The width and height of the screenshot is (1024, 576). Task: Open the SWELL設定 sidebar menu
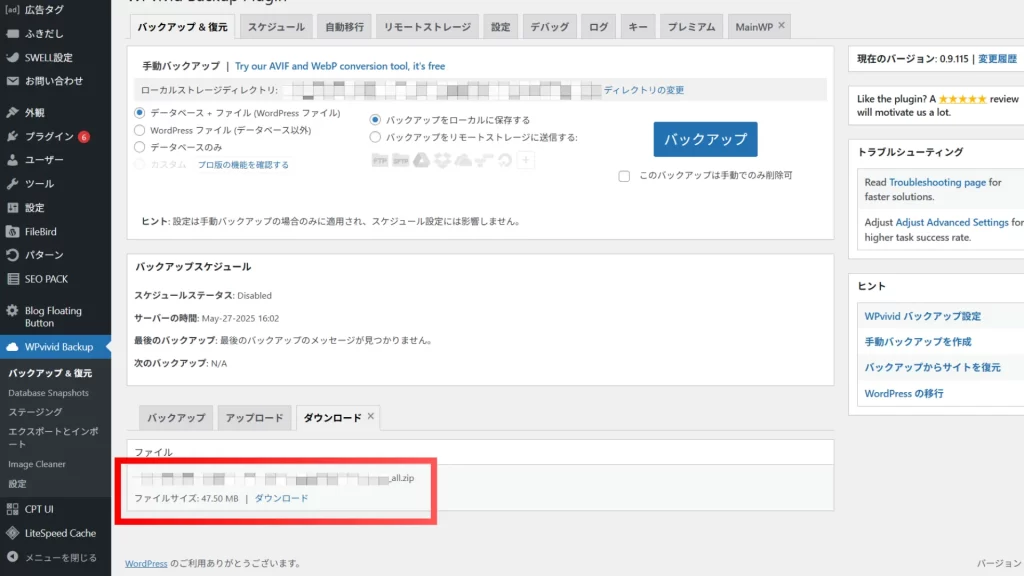click(48, 58)
